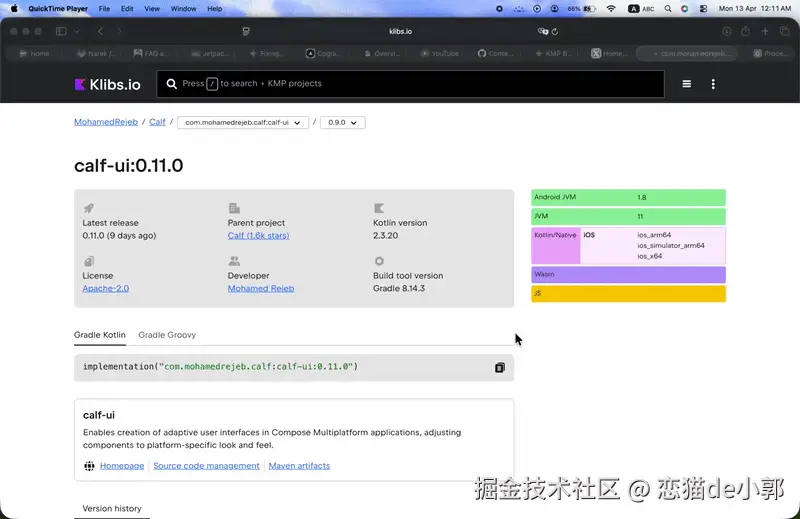
Task: Select the Version history tab
Action: coord(112,509)
